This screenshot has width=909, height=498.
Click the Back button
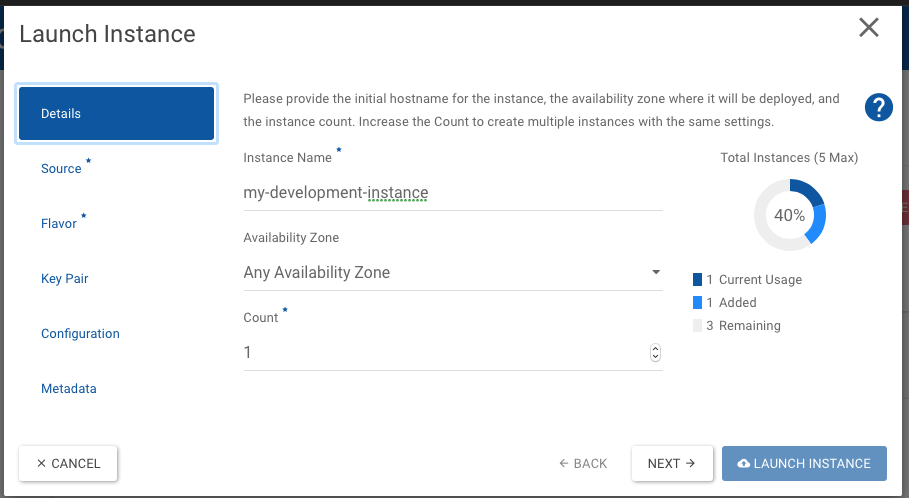coord(583,464)
